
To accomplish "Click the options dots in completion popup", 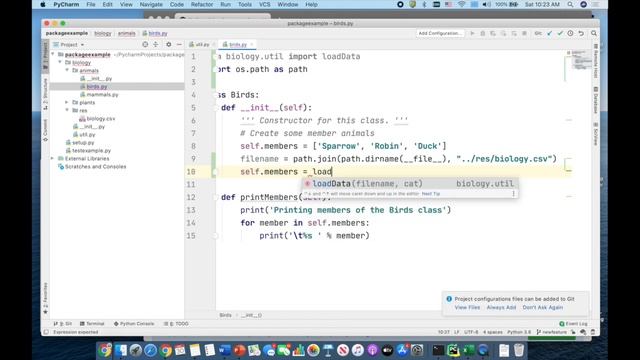I will pyautogui.click(x=513, y=194).
